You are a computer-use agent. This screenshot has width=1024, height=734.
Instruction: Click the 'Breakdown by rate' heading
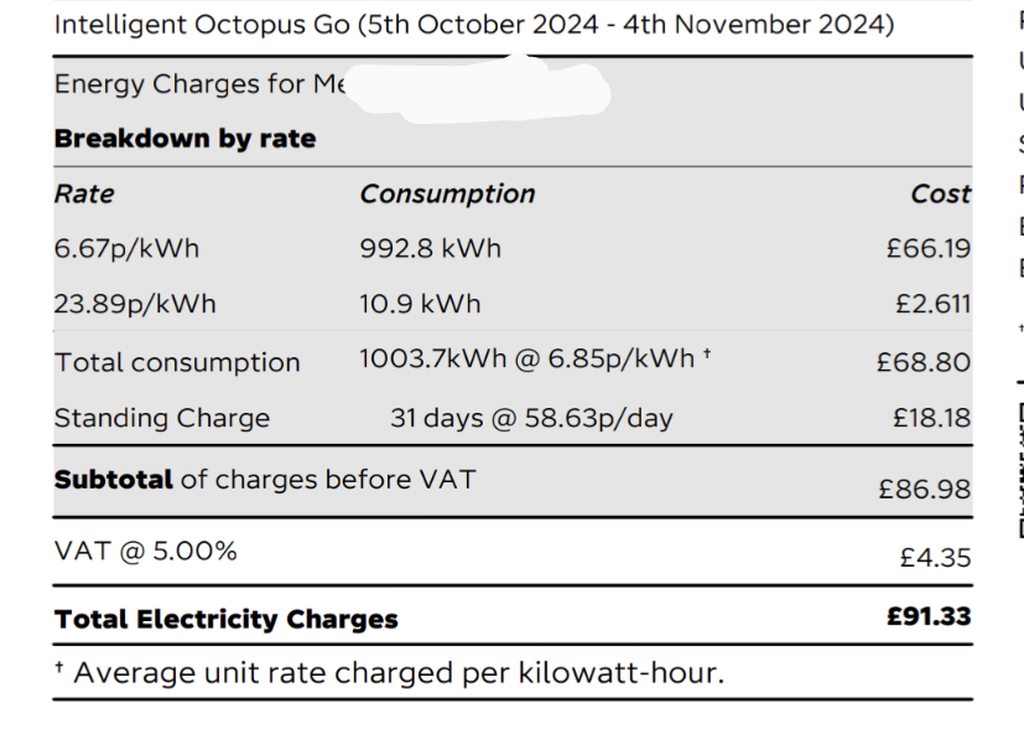[185, 139]
